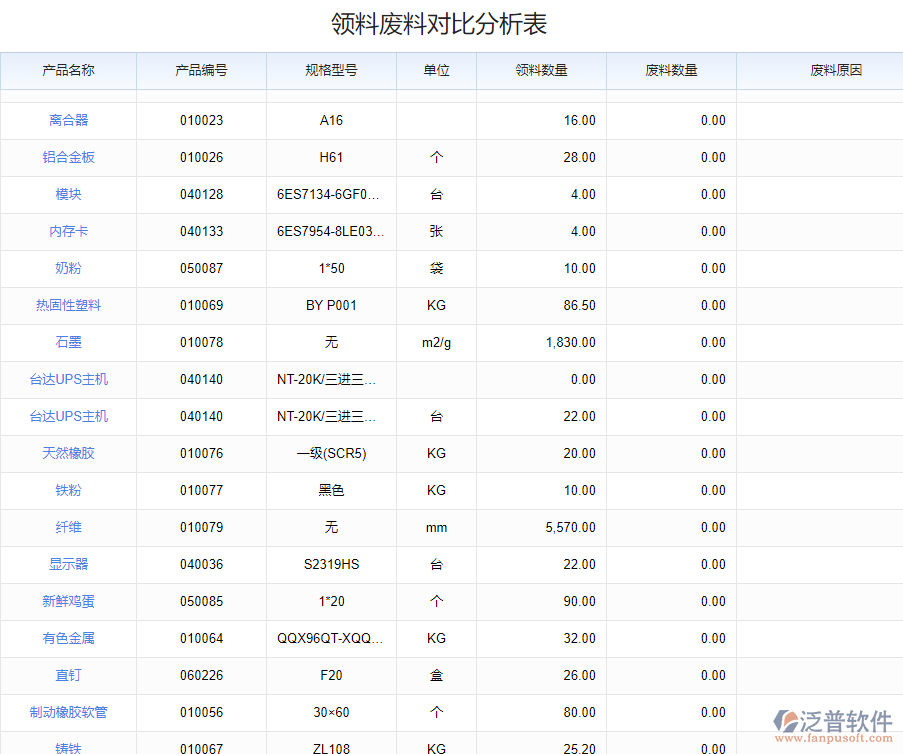Select the 废料原因 column header
Image resolution: width=903 pixels, height=754 pixels.
(x=836, y=70)
